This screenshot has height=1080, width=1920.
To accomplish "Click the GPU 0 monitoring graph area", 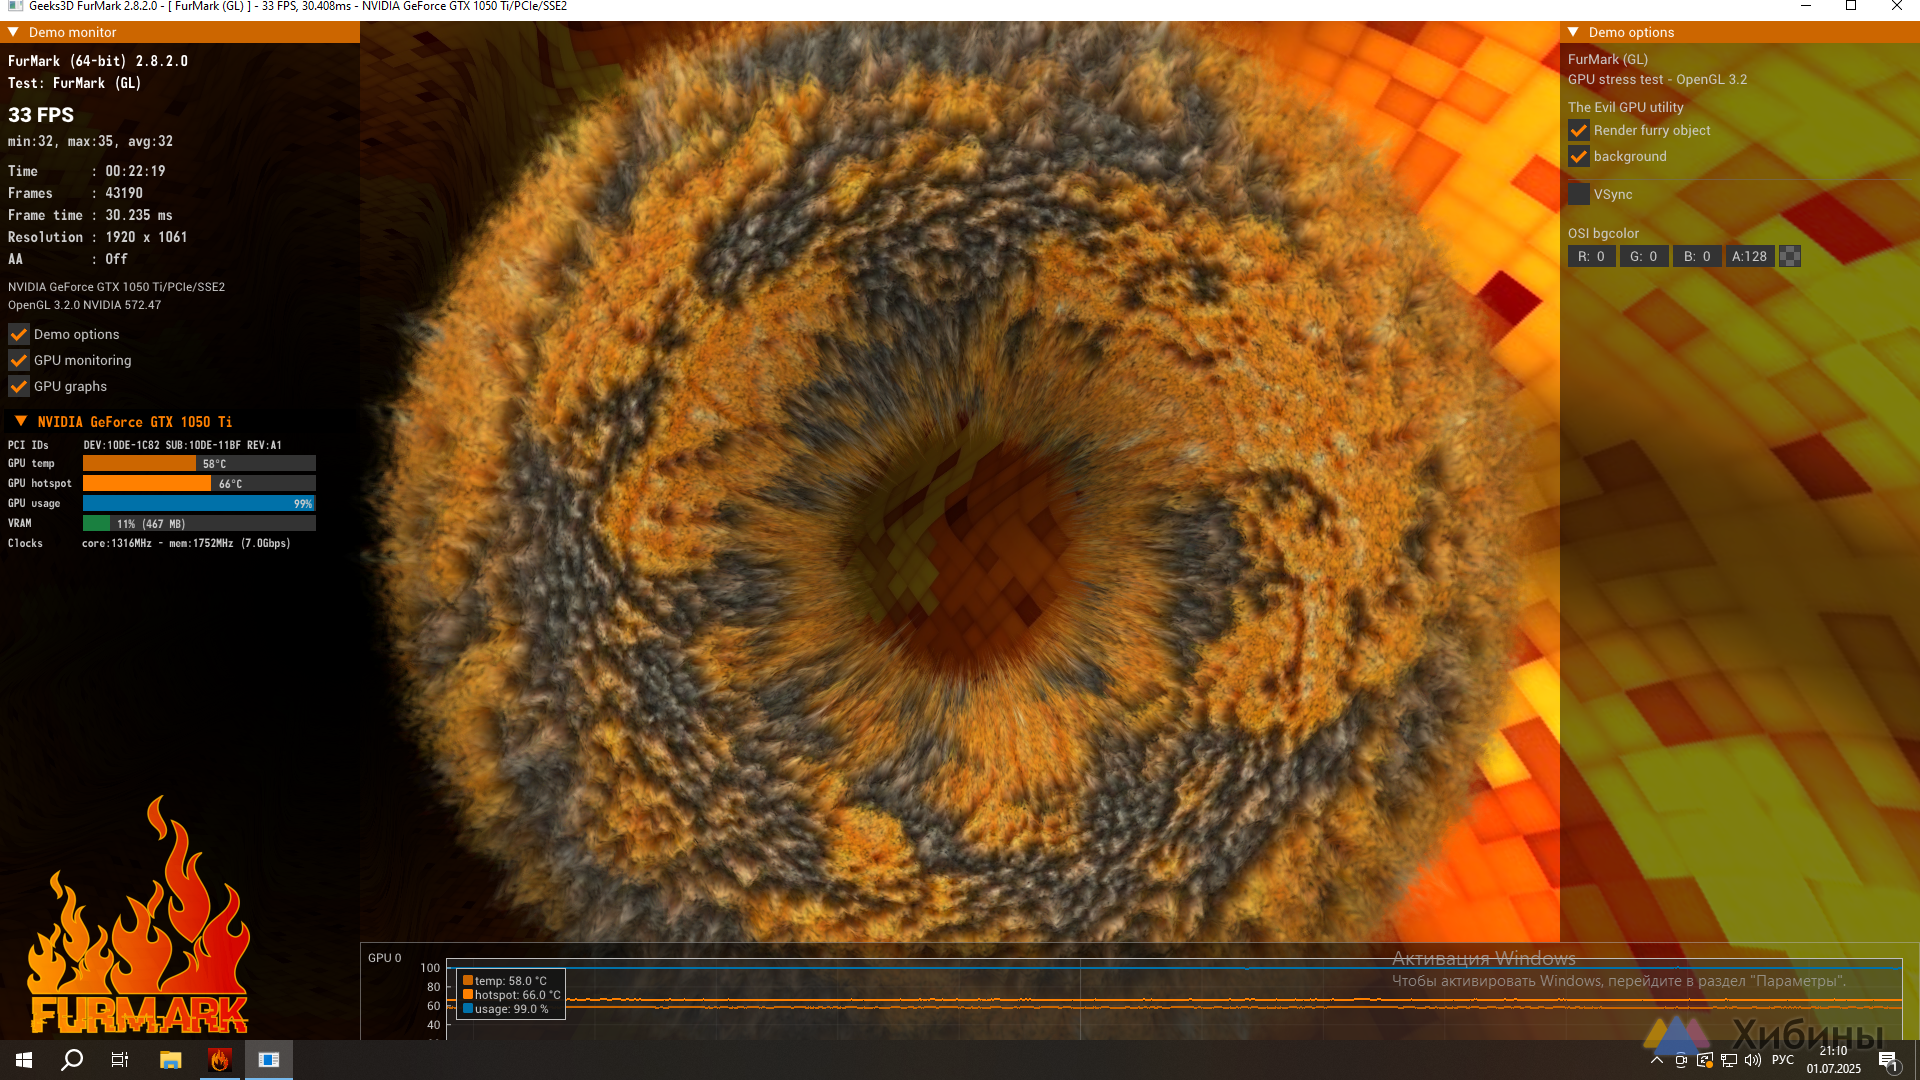I will (x=1174, y=1000).
